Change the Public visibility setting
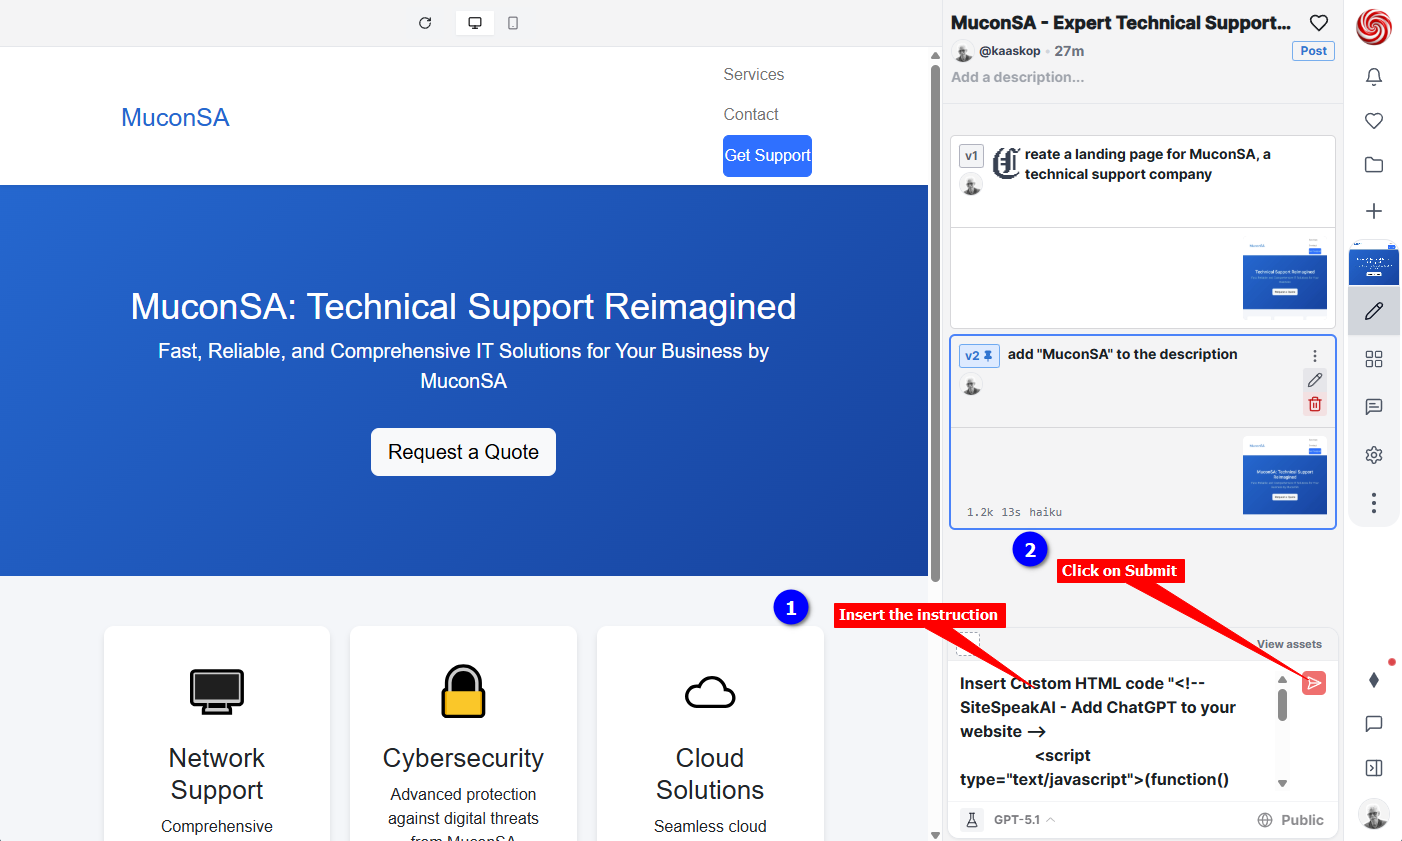 click(x=1290, y=820)
